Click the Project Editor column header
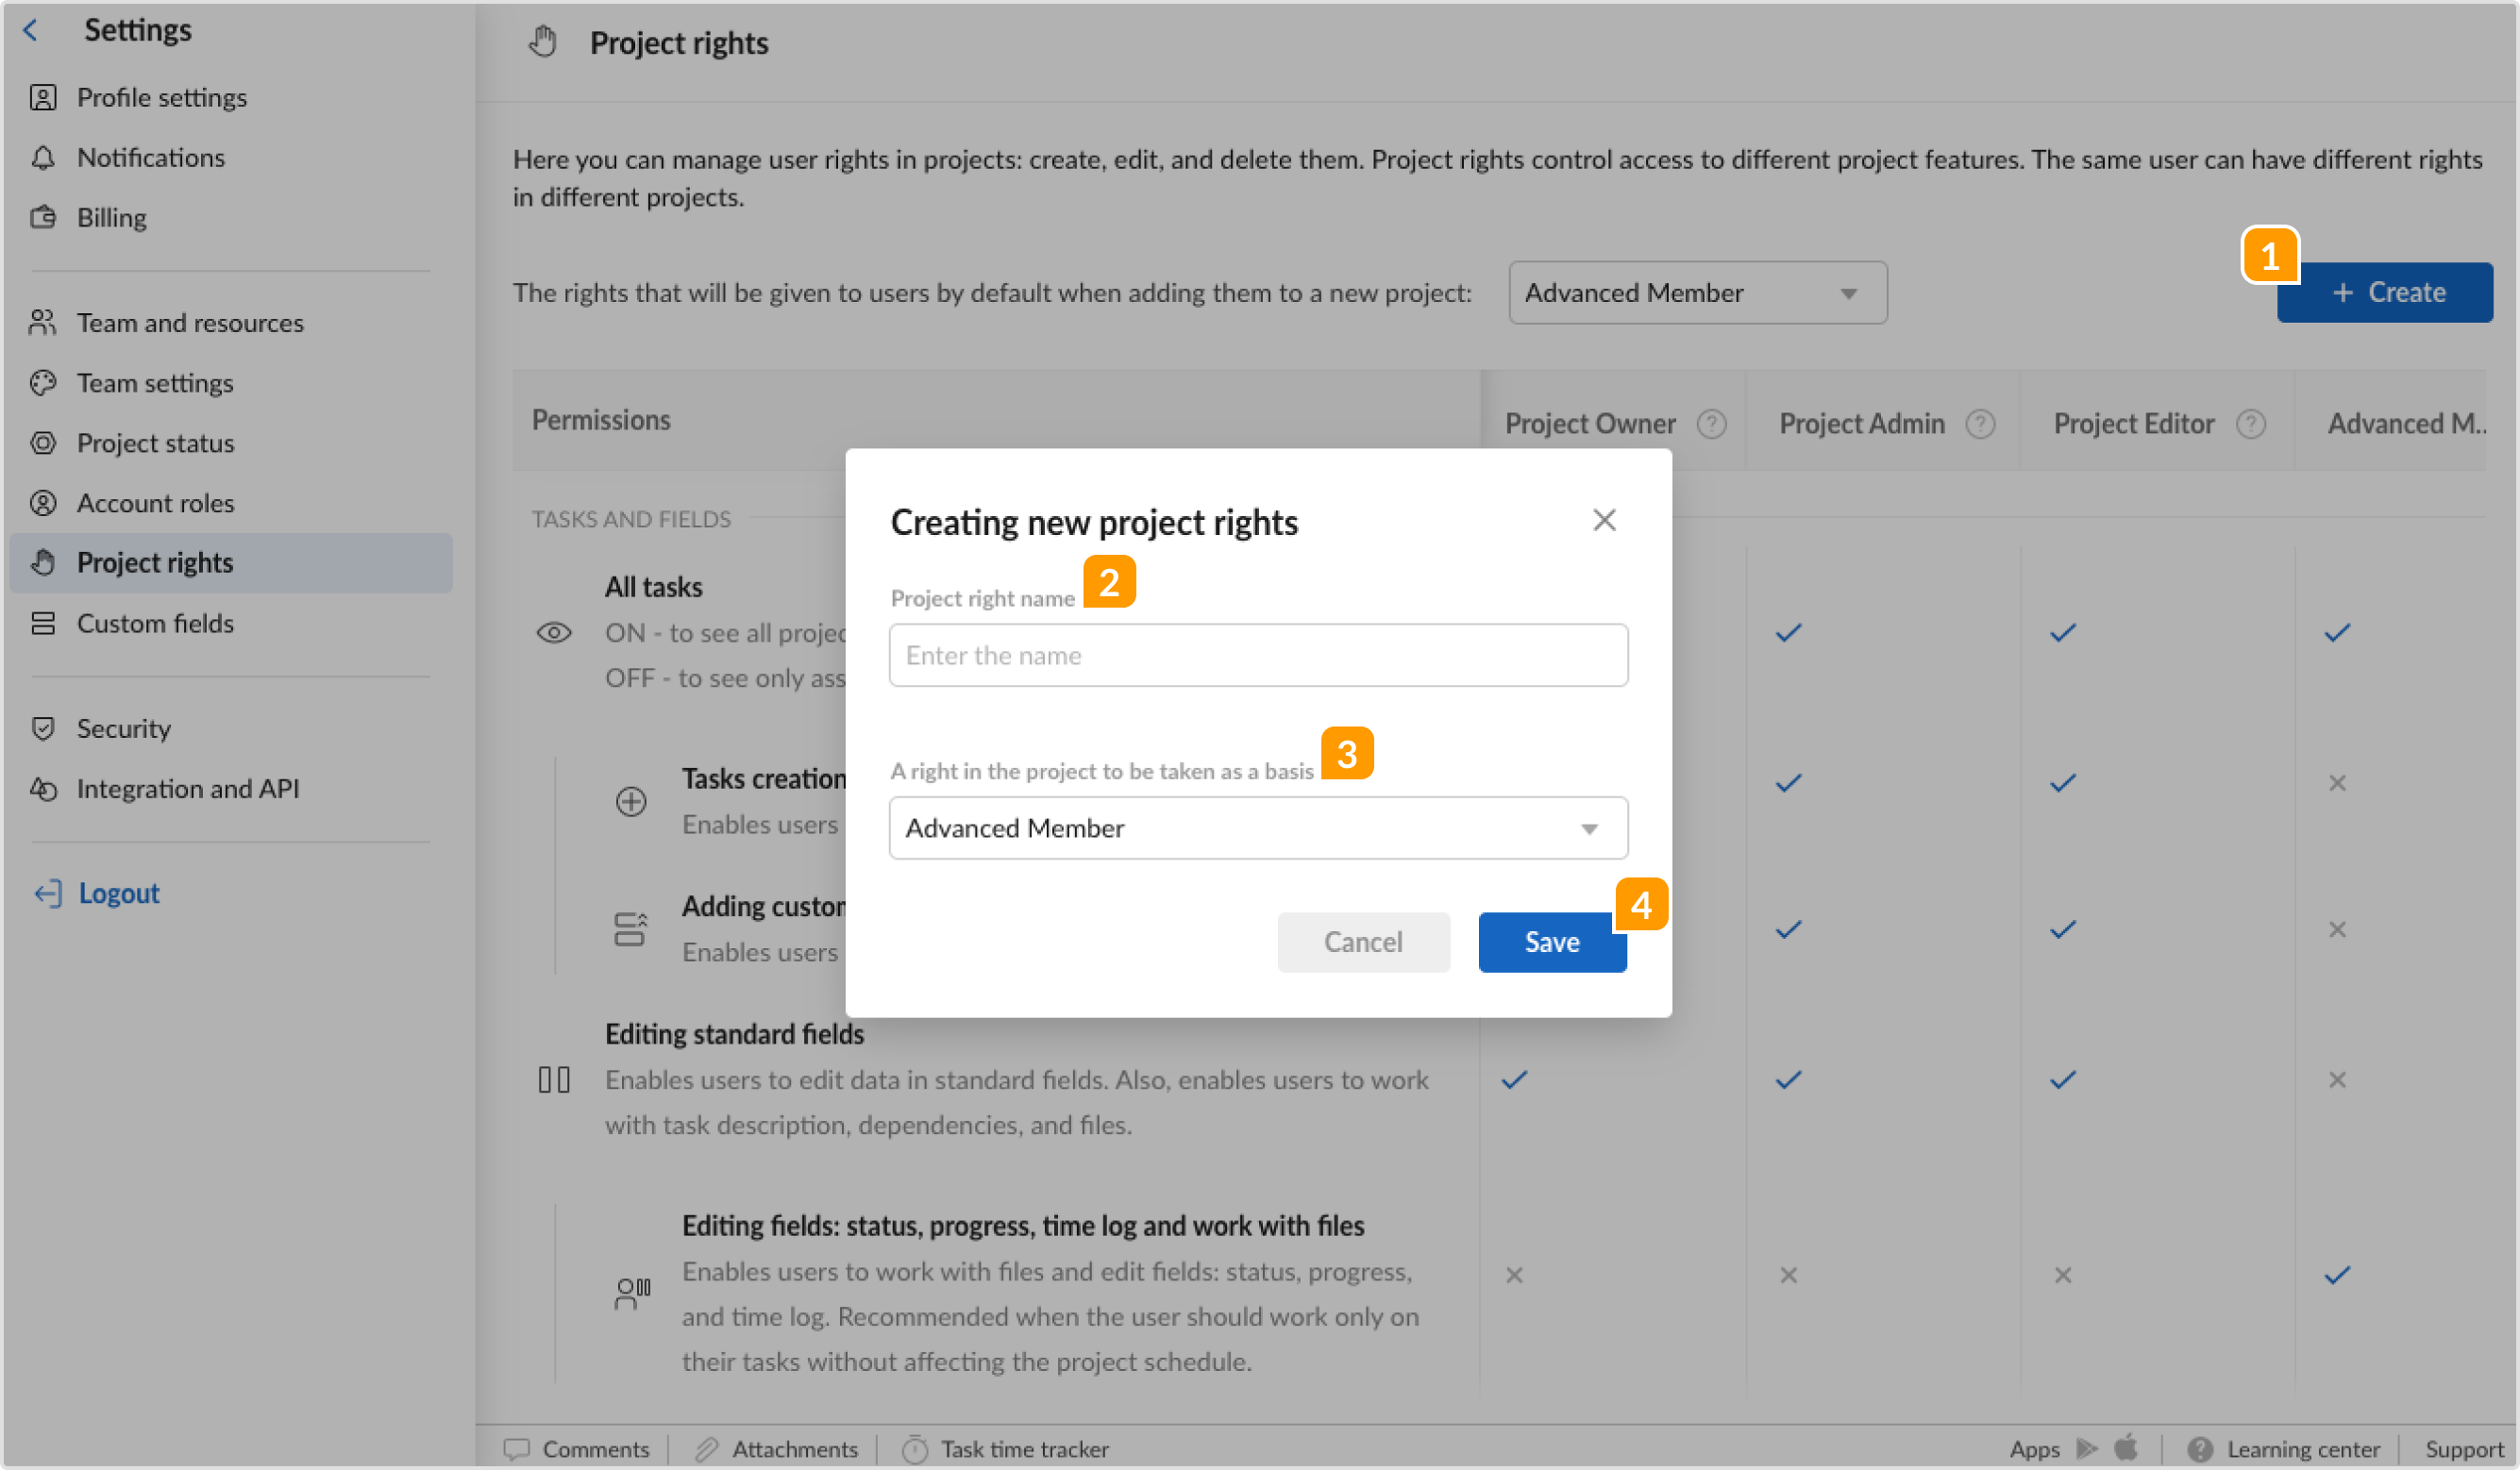The image size is (2520, 1470). (x=2133, y=424)
